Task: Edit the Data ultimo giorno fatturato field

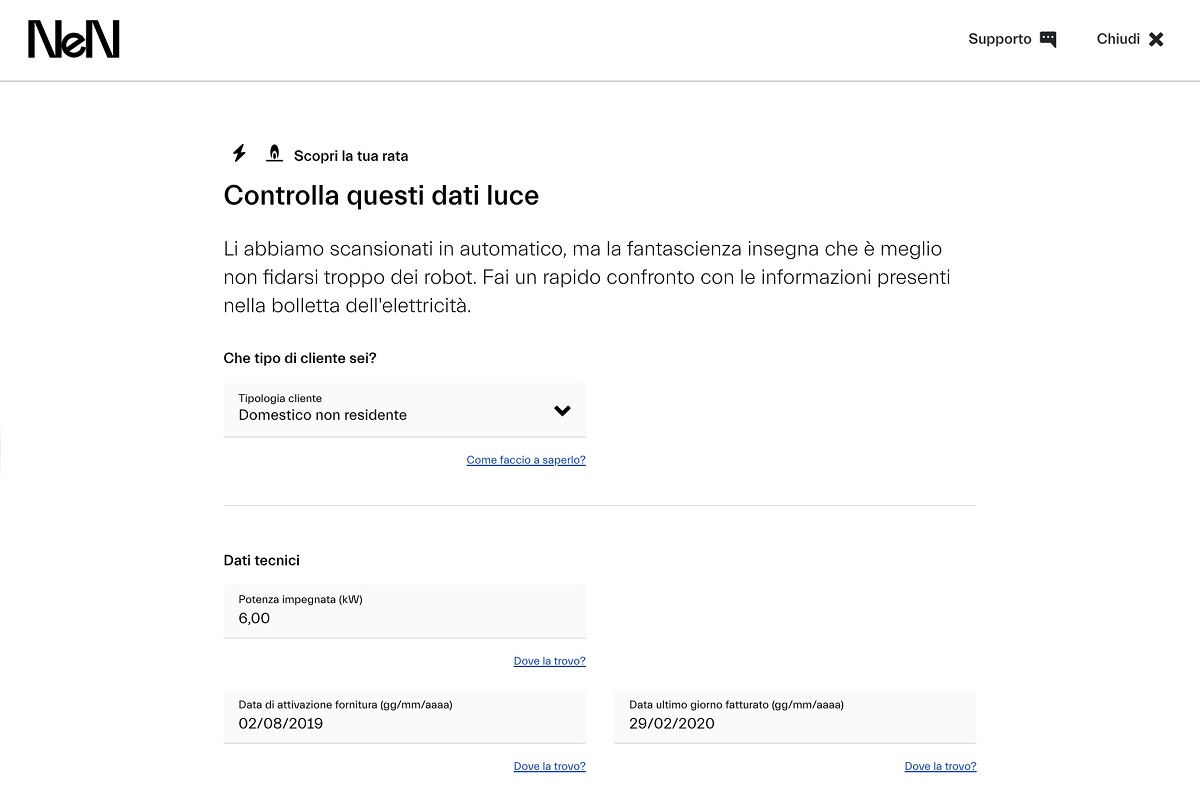Action: click(795, 716)
